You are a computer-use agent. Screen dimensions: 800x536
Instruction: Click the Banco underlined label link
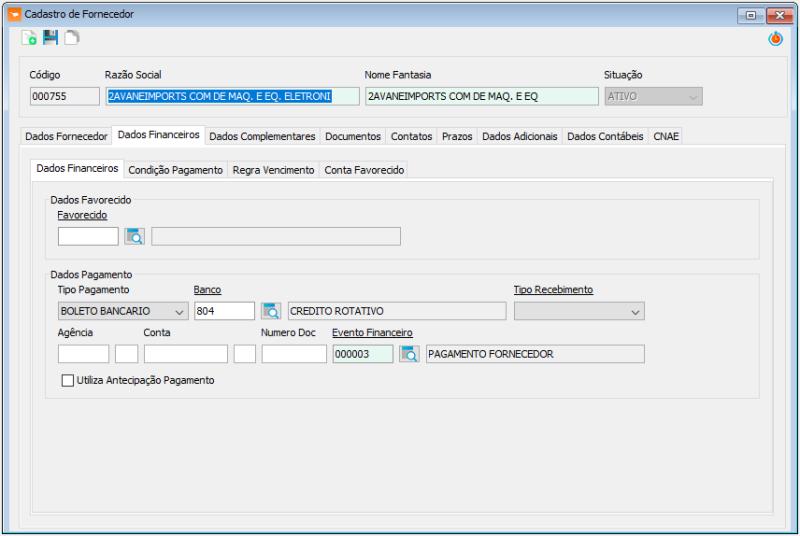point(207,290)
